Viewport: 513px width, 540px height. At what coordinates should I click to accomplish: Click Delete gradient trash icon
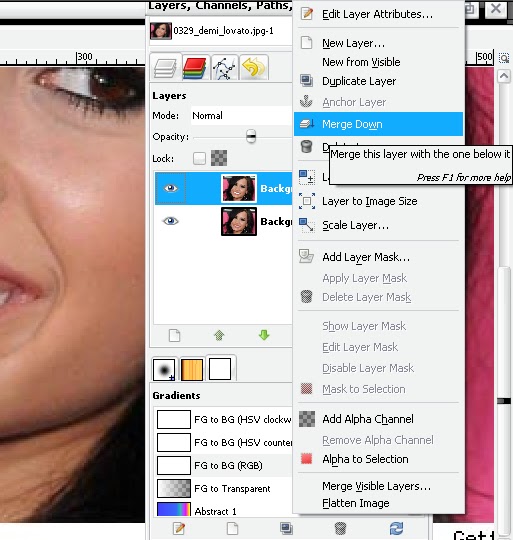tap(340, 528)
